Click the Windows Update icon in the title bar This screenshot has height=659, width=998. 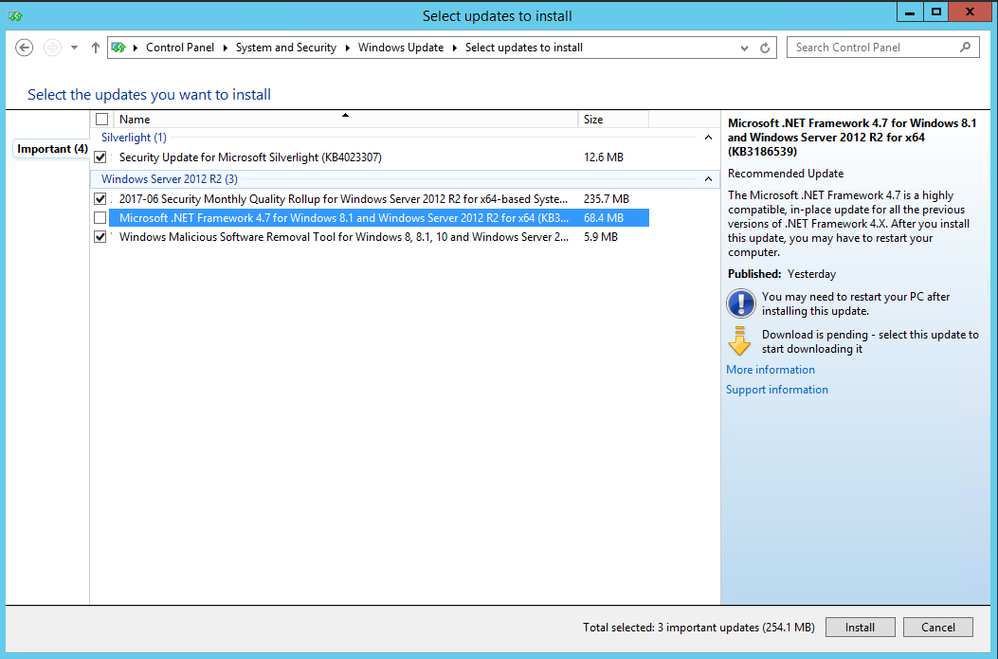click(15, 16)
